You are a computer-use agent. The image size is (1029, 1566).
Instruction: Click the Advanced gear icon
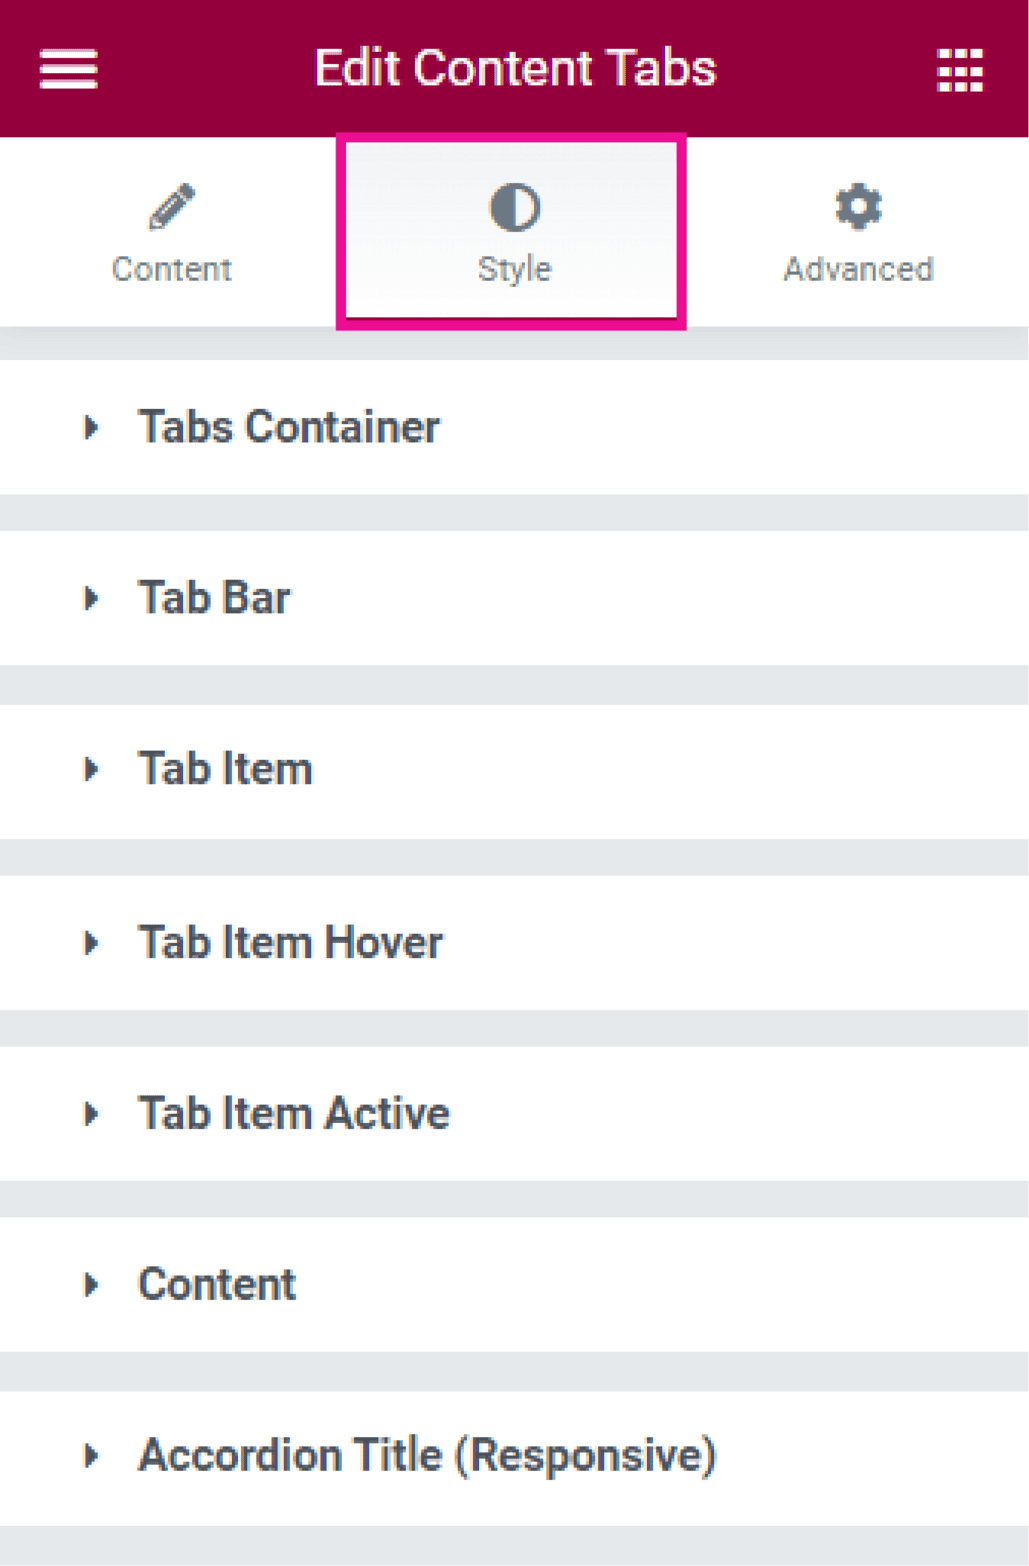point(858,207)
